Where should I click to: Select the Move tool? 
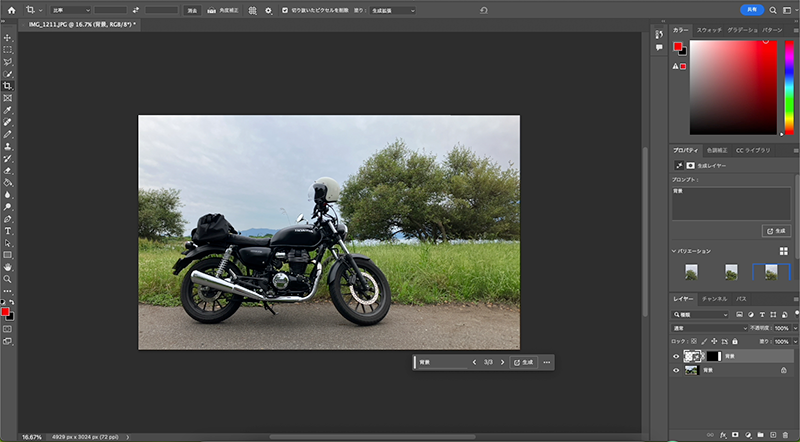7,38
